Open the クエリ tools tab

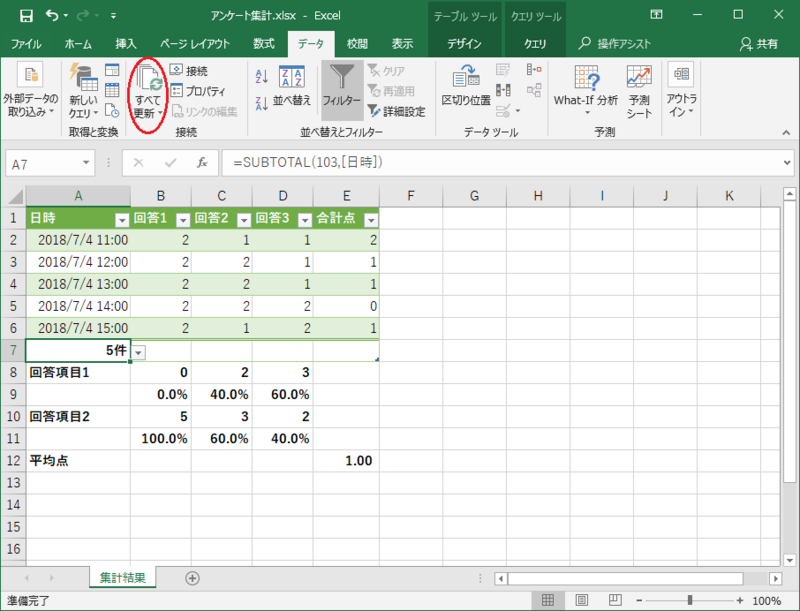tap(535, 44)
